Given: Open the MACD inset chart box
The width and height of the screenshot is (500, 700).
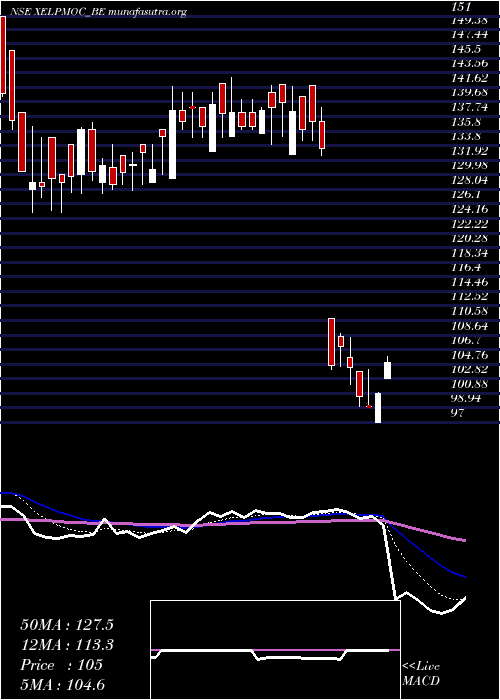Looking at the screenshot, I should pos(275,650).
